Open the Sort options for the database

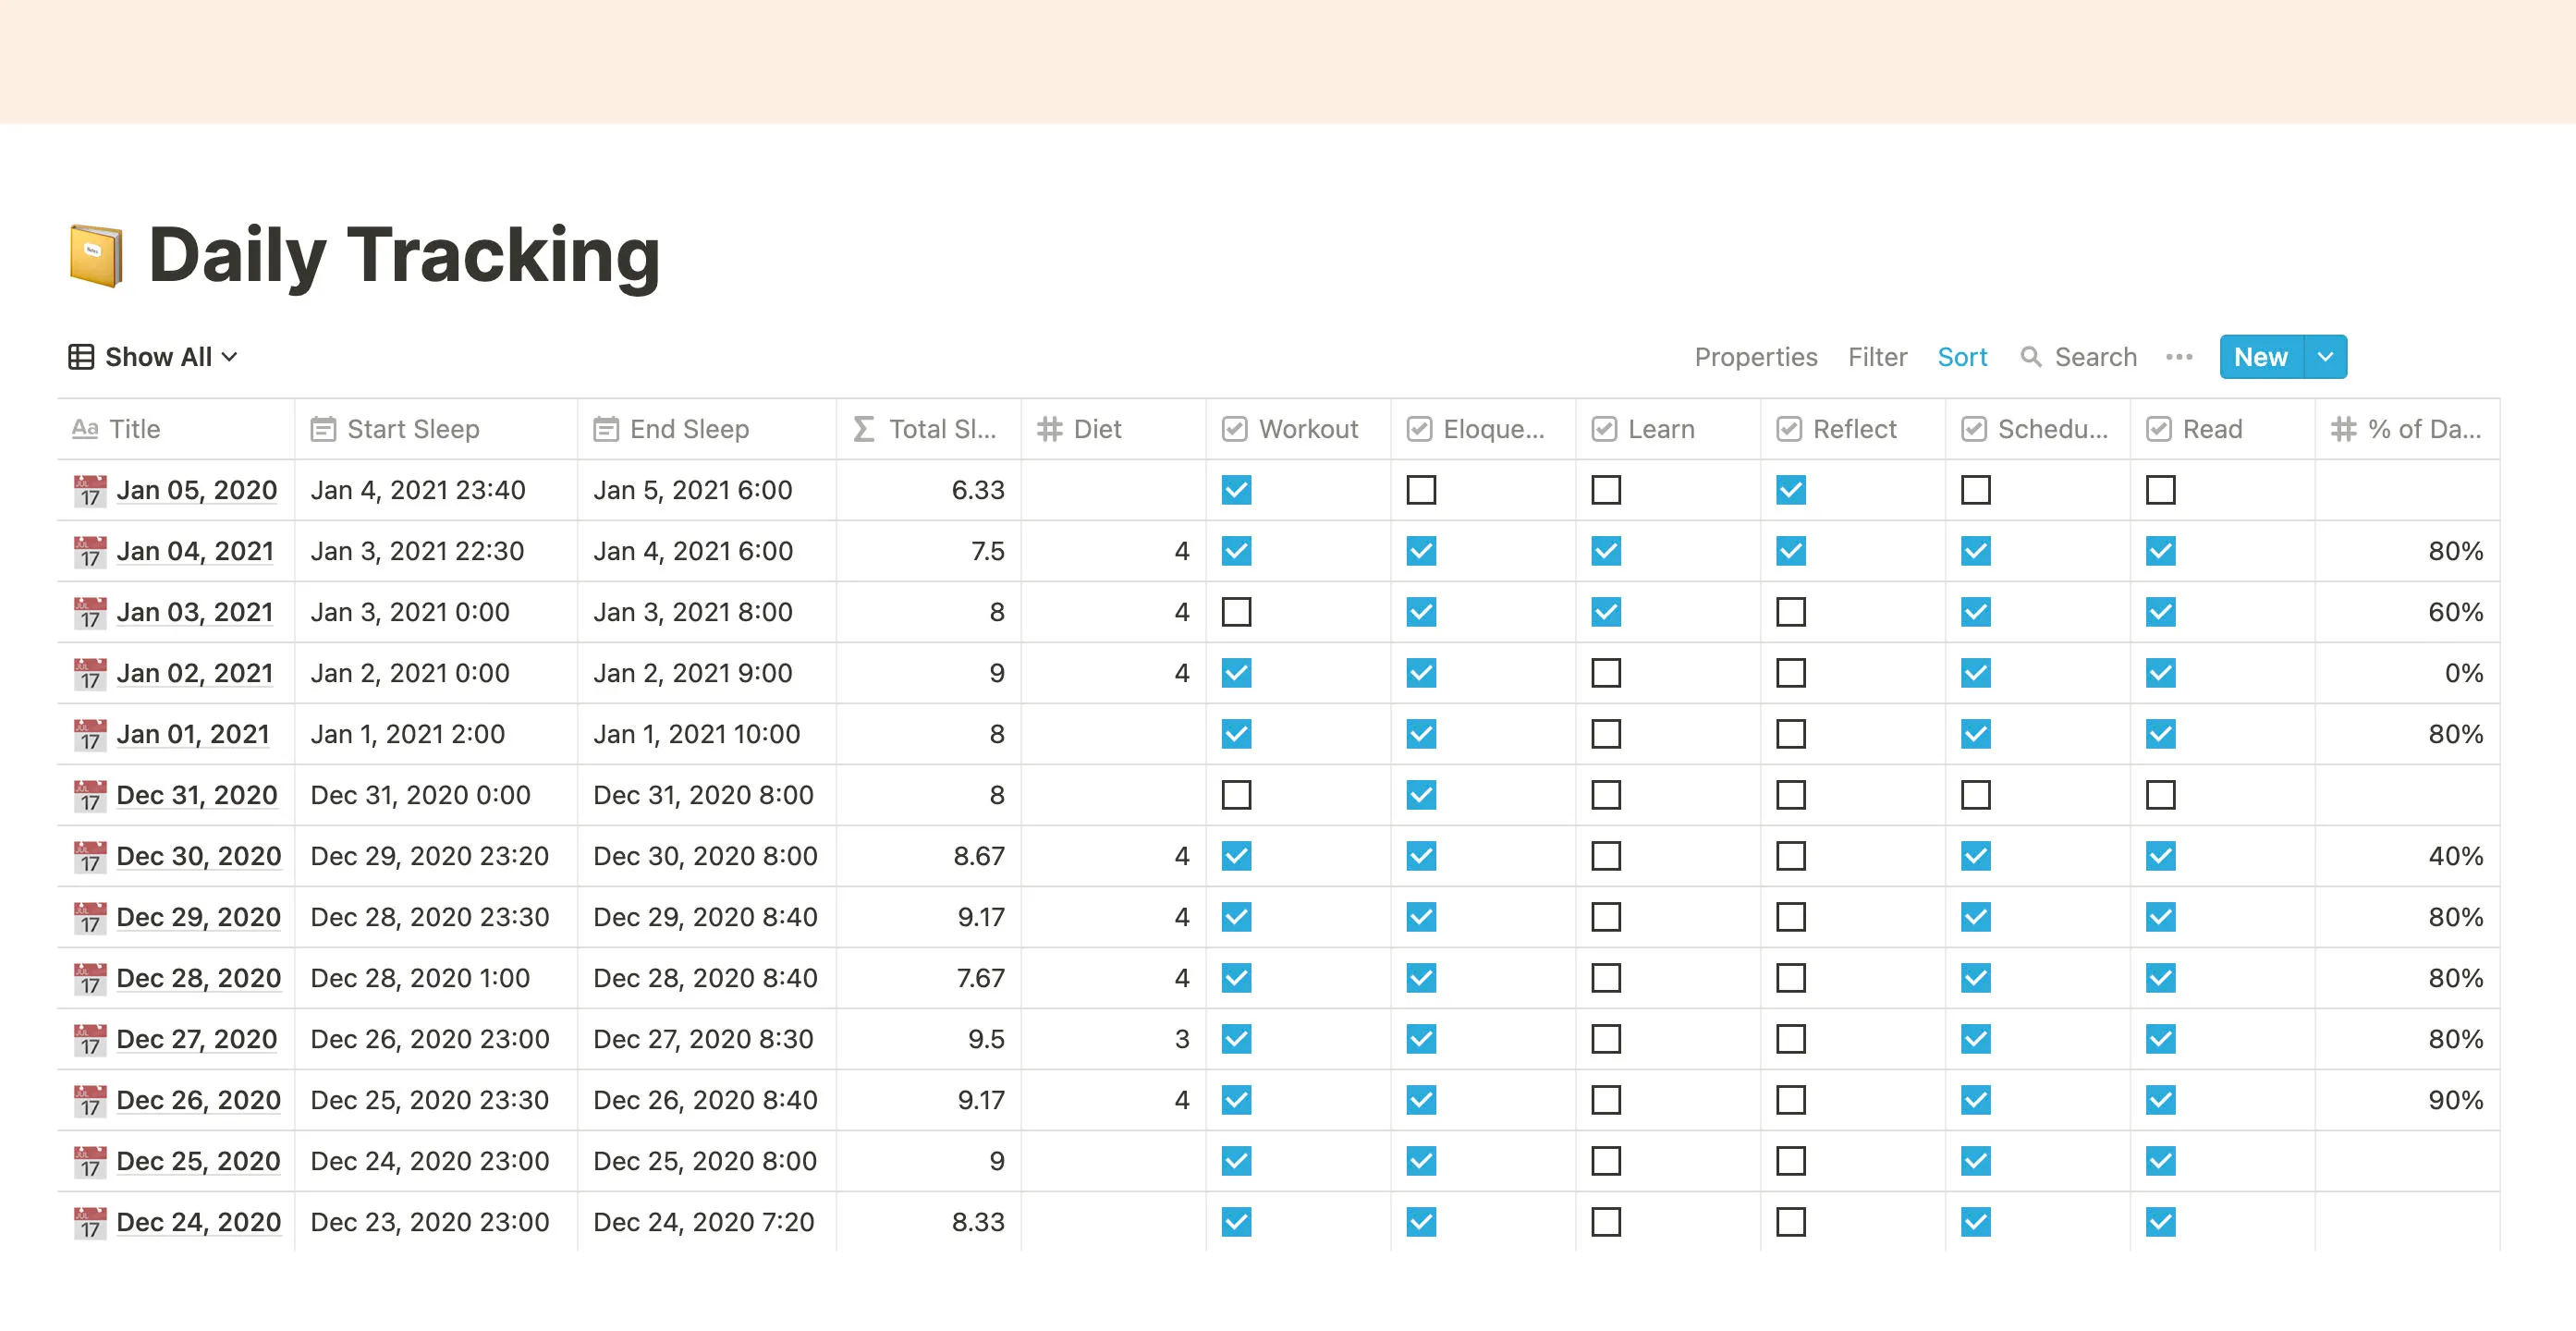1962,357
